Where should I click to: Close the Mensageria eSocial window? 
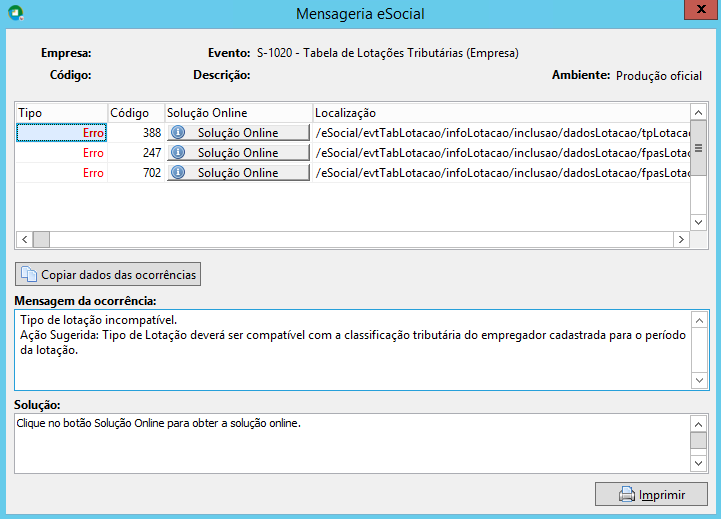700,9
